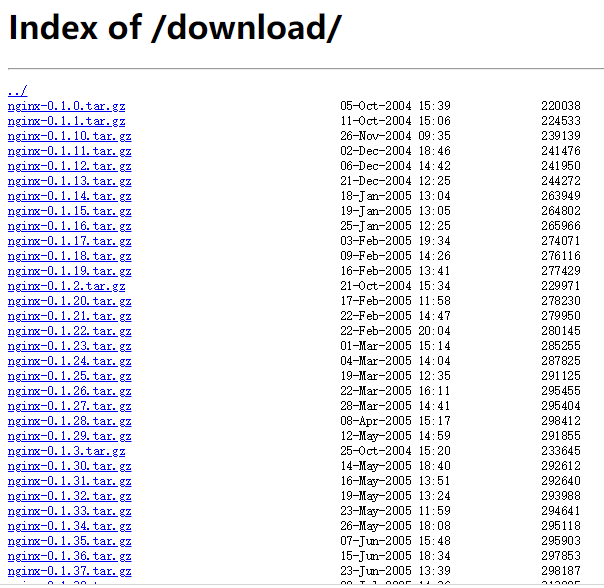Click file size 295903
The height and width of the screenshot is (588, 604).
tap(560, 542)
